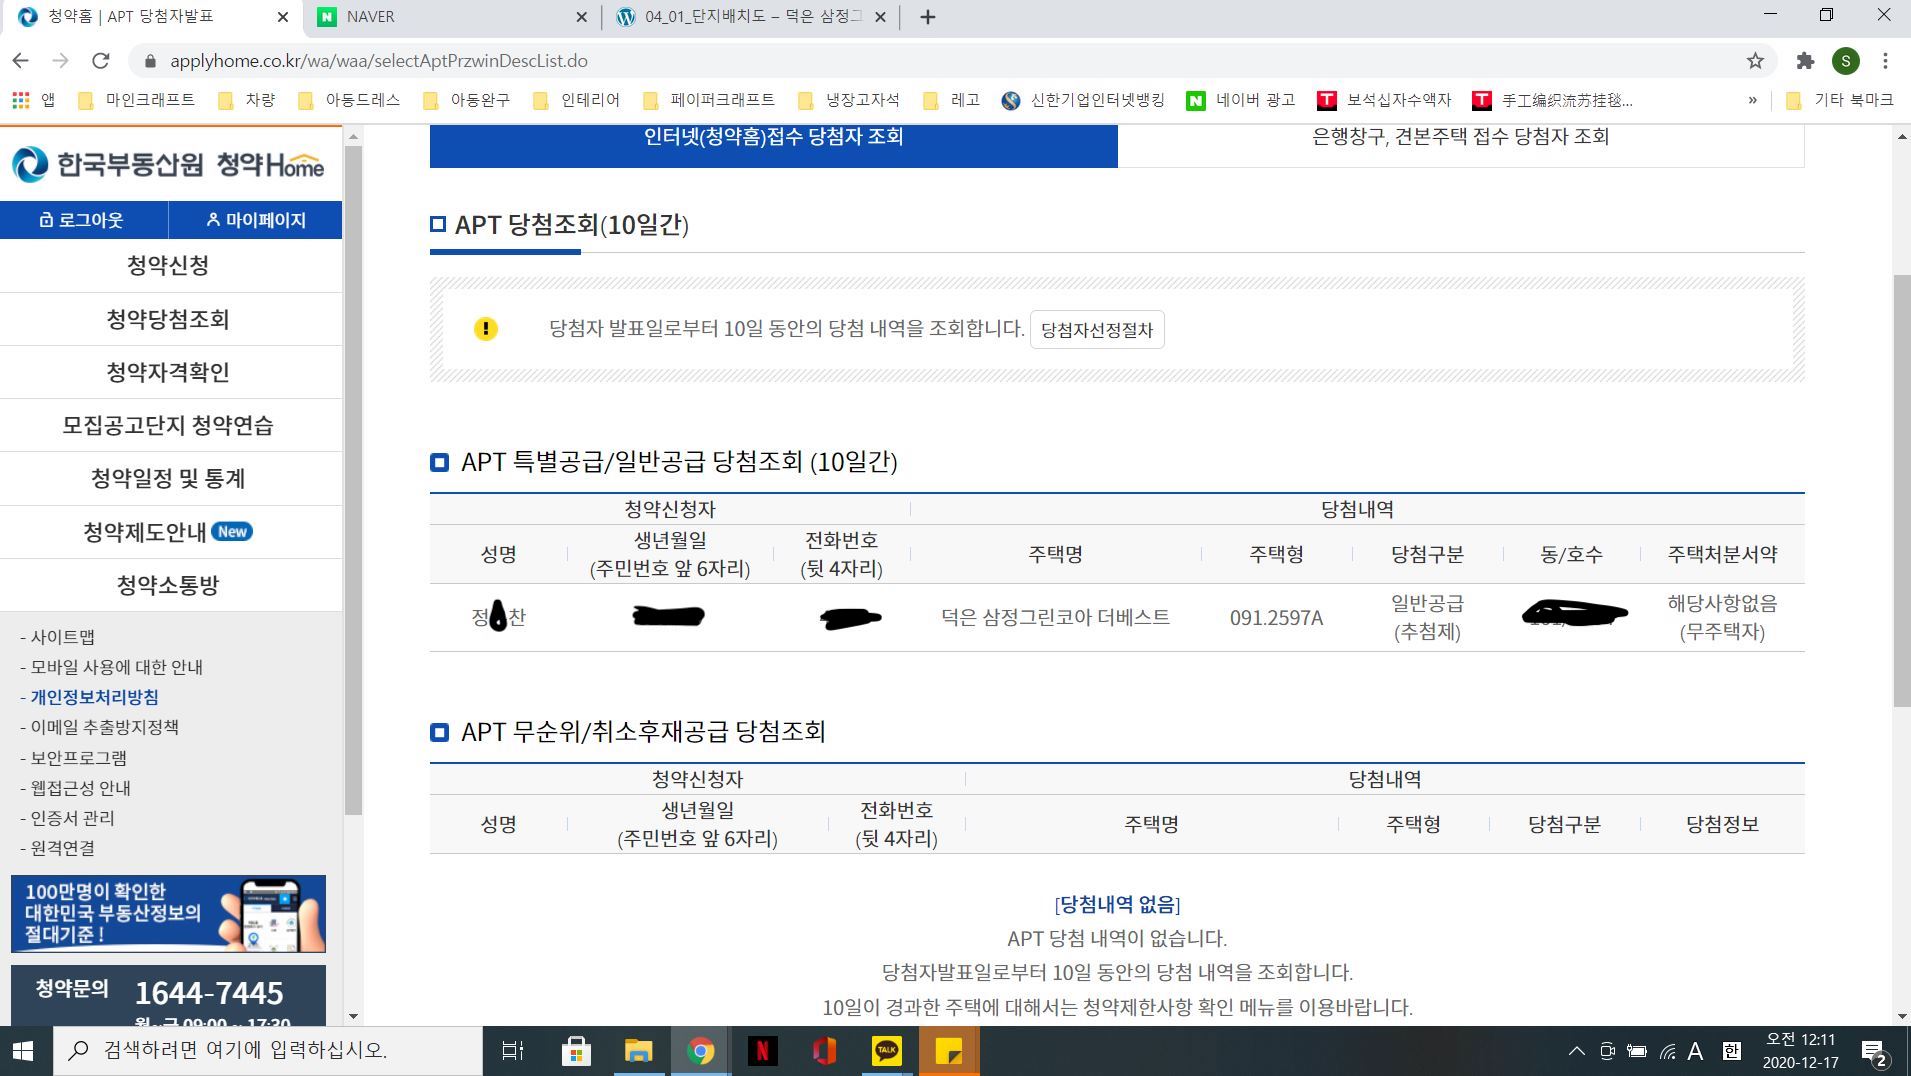This screenshot has width=1911, height=1076.
Task: Reload the current page
Action: click(x=100, y=61)
